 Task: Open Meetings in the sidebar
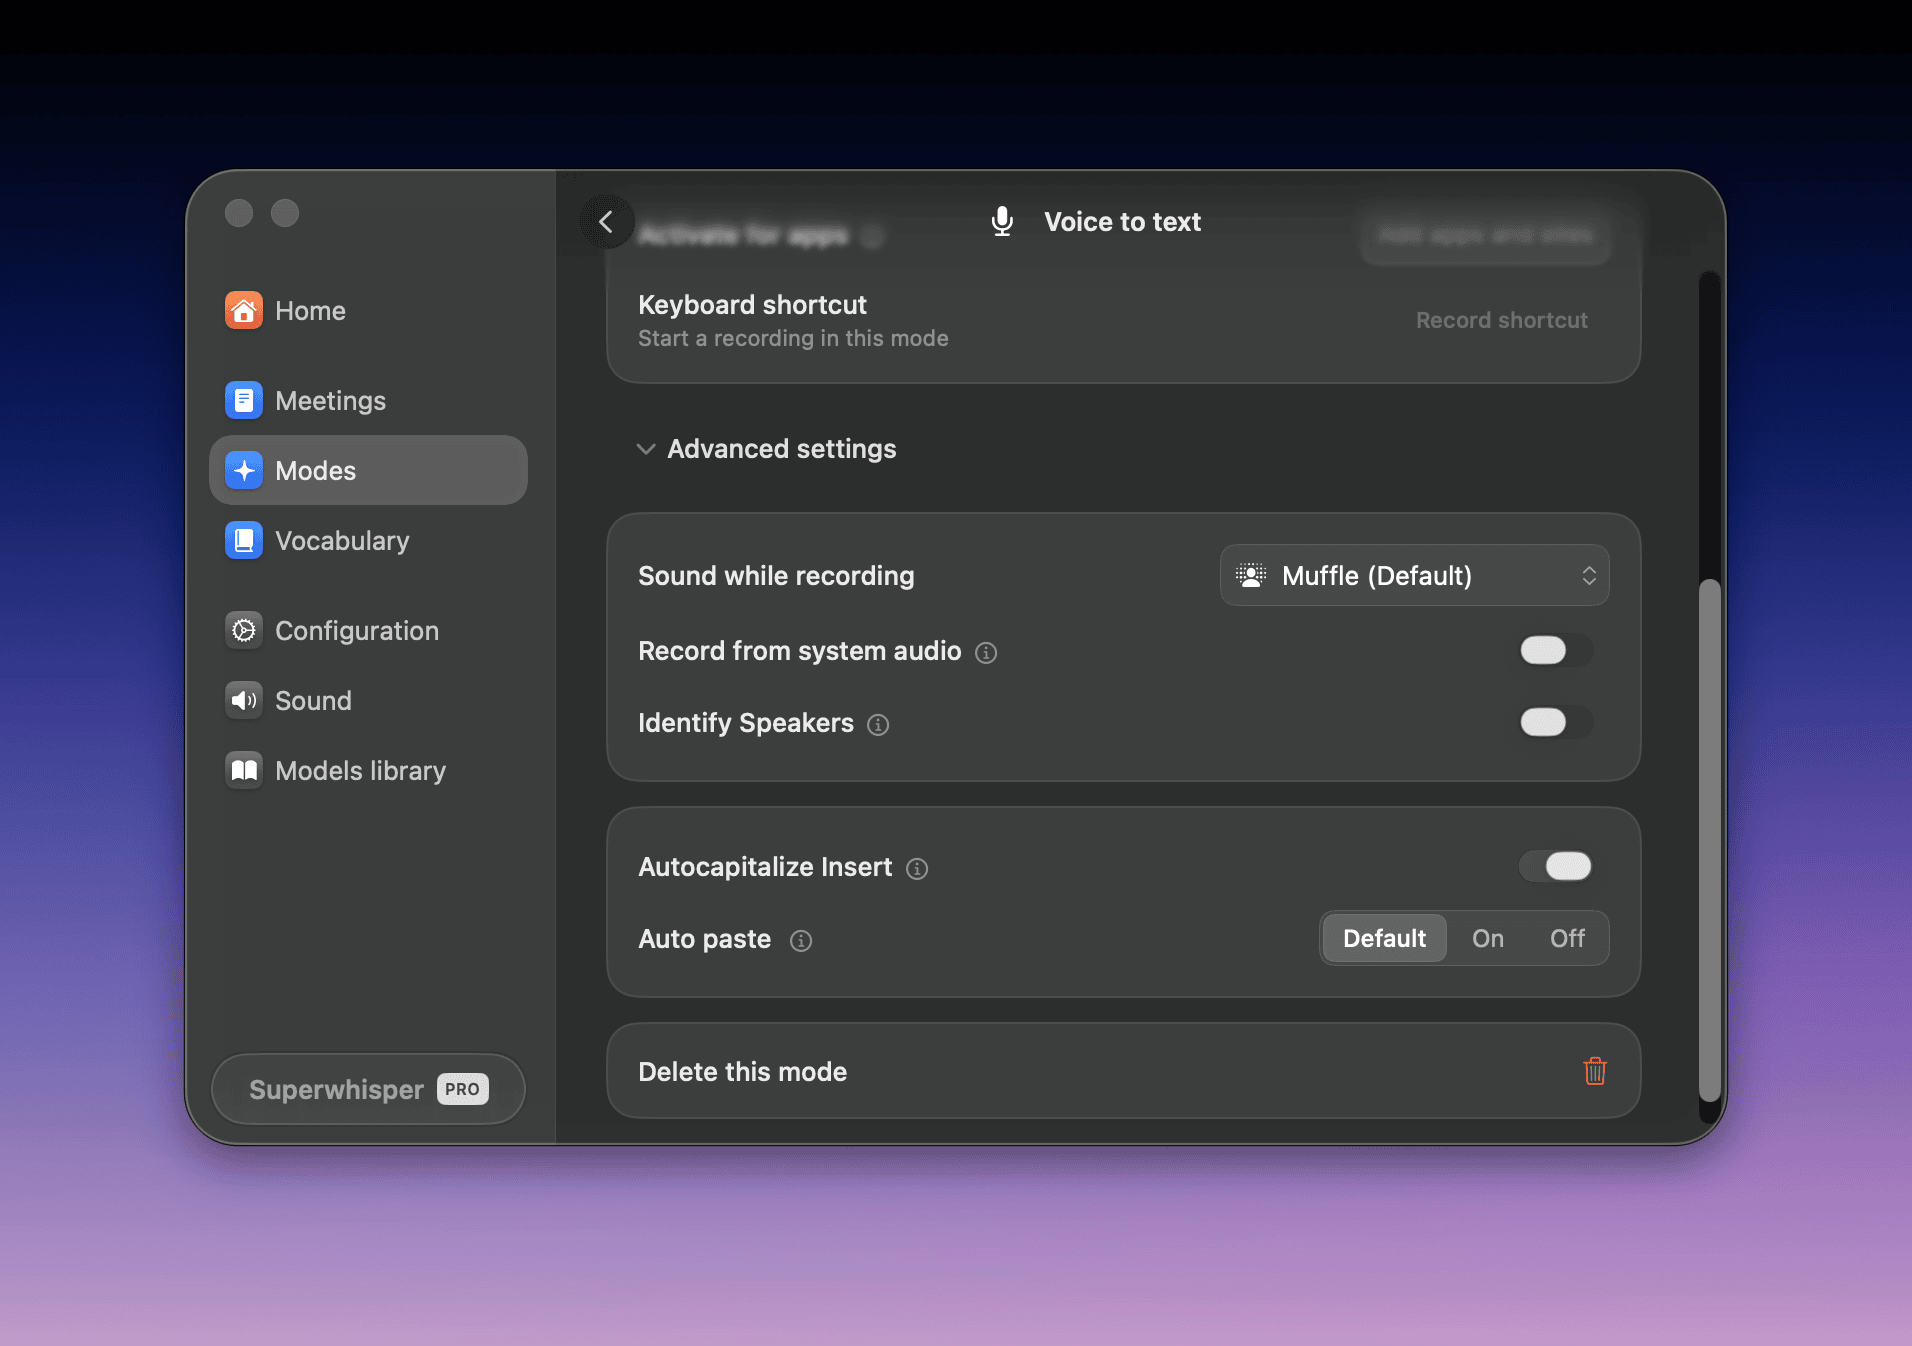(368, 401)
